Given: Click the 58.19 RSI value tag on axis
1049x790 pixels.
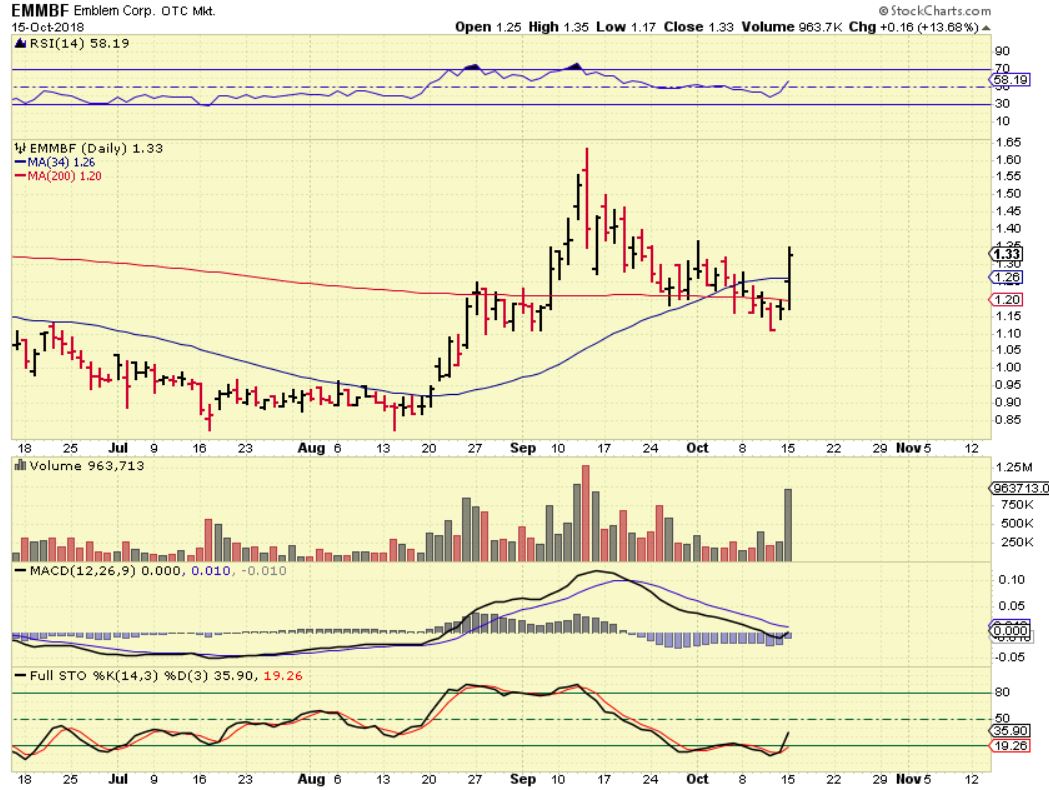Looking at the screenshot, I should pyautogui.click(x=1010, y=80).
